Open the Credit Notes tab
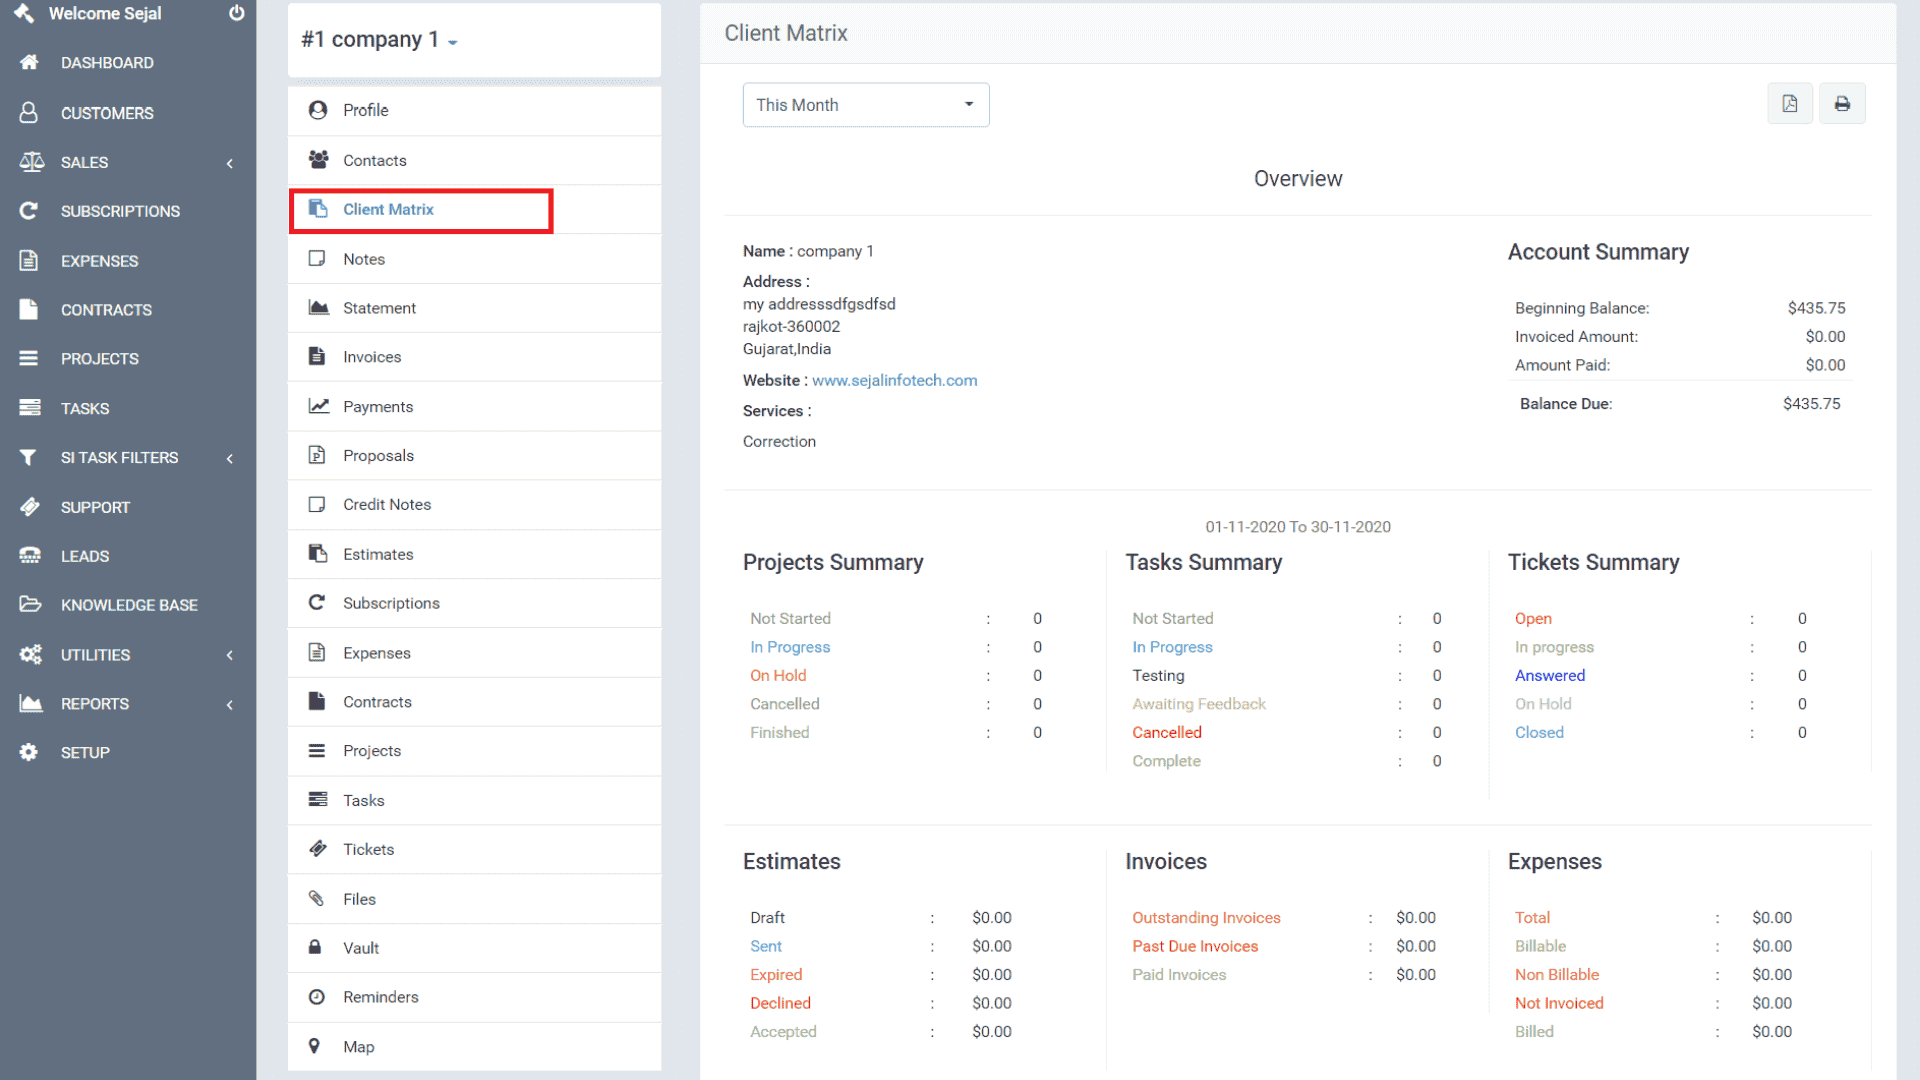Image resolution: width=1920 pixels, height=1080 pixels. pyautogui.click(x=386, y=504)
